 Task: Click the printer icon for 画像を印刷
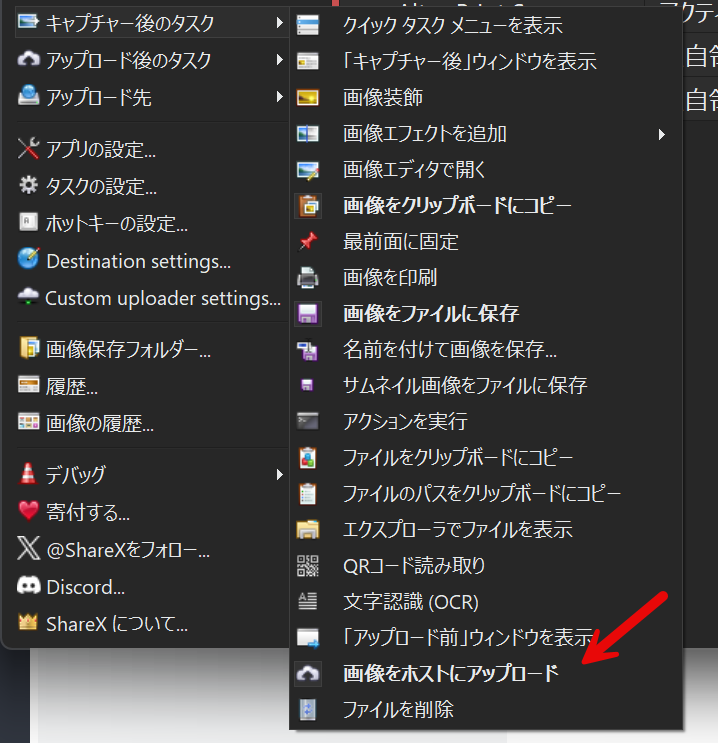point(308,278)
